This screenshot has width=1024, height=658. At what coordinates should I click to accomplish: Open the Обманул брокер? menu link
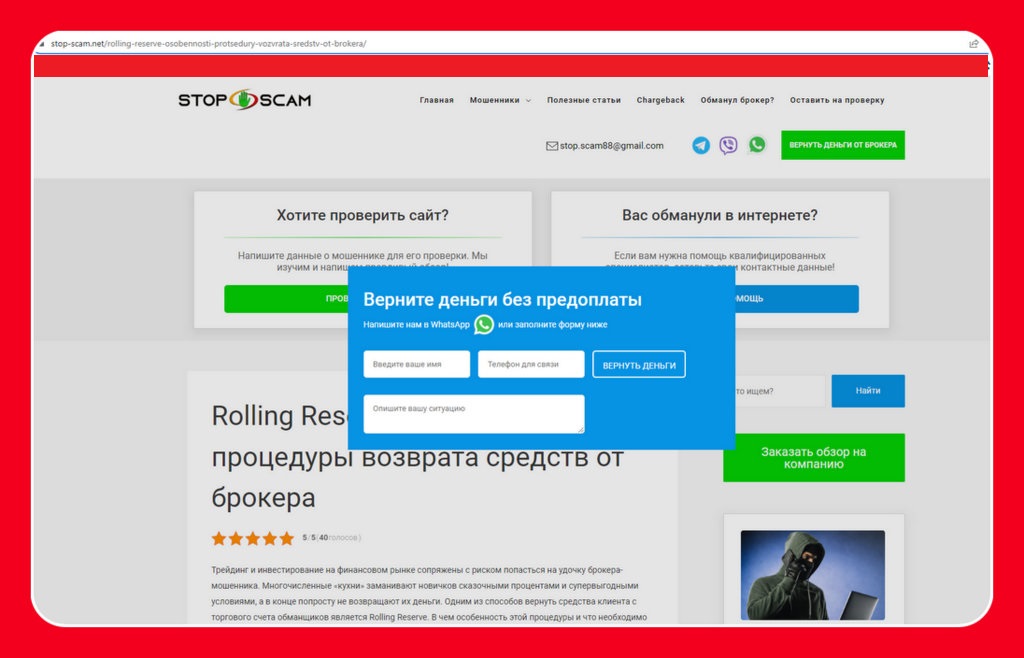point(737,100)
